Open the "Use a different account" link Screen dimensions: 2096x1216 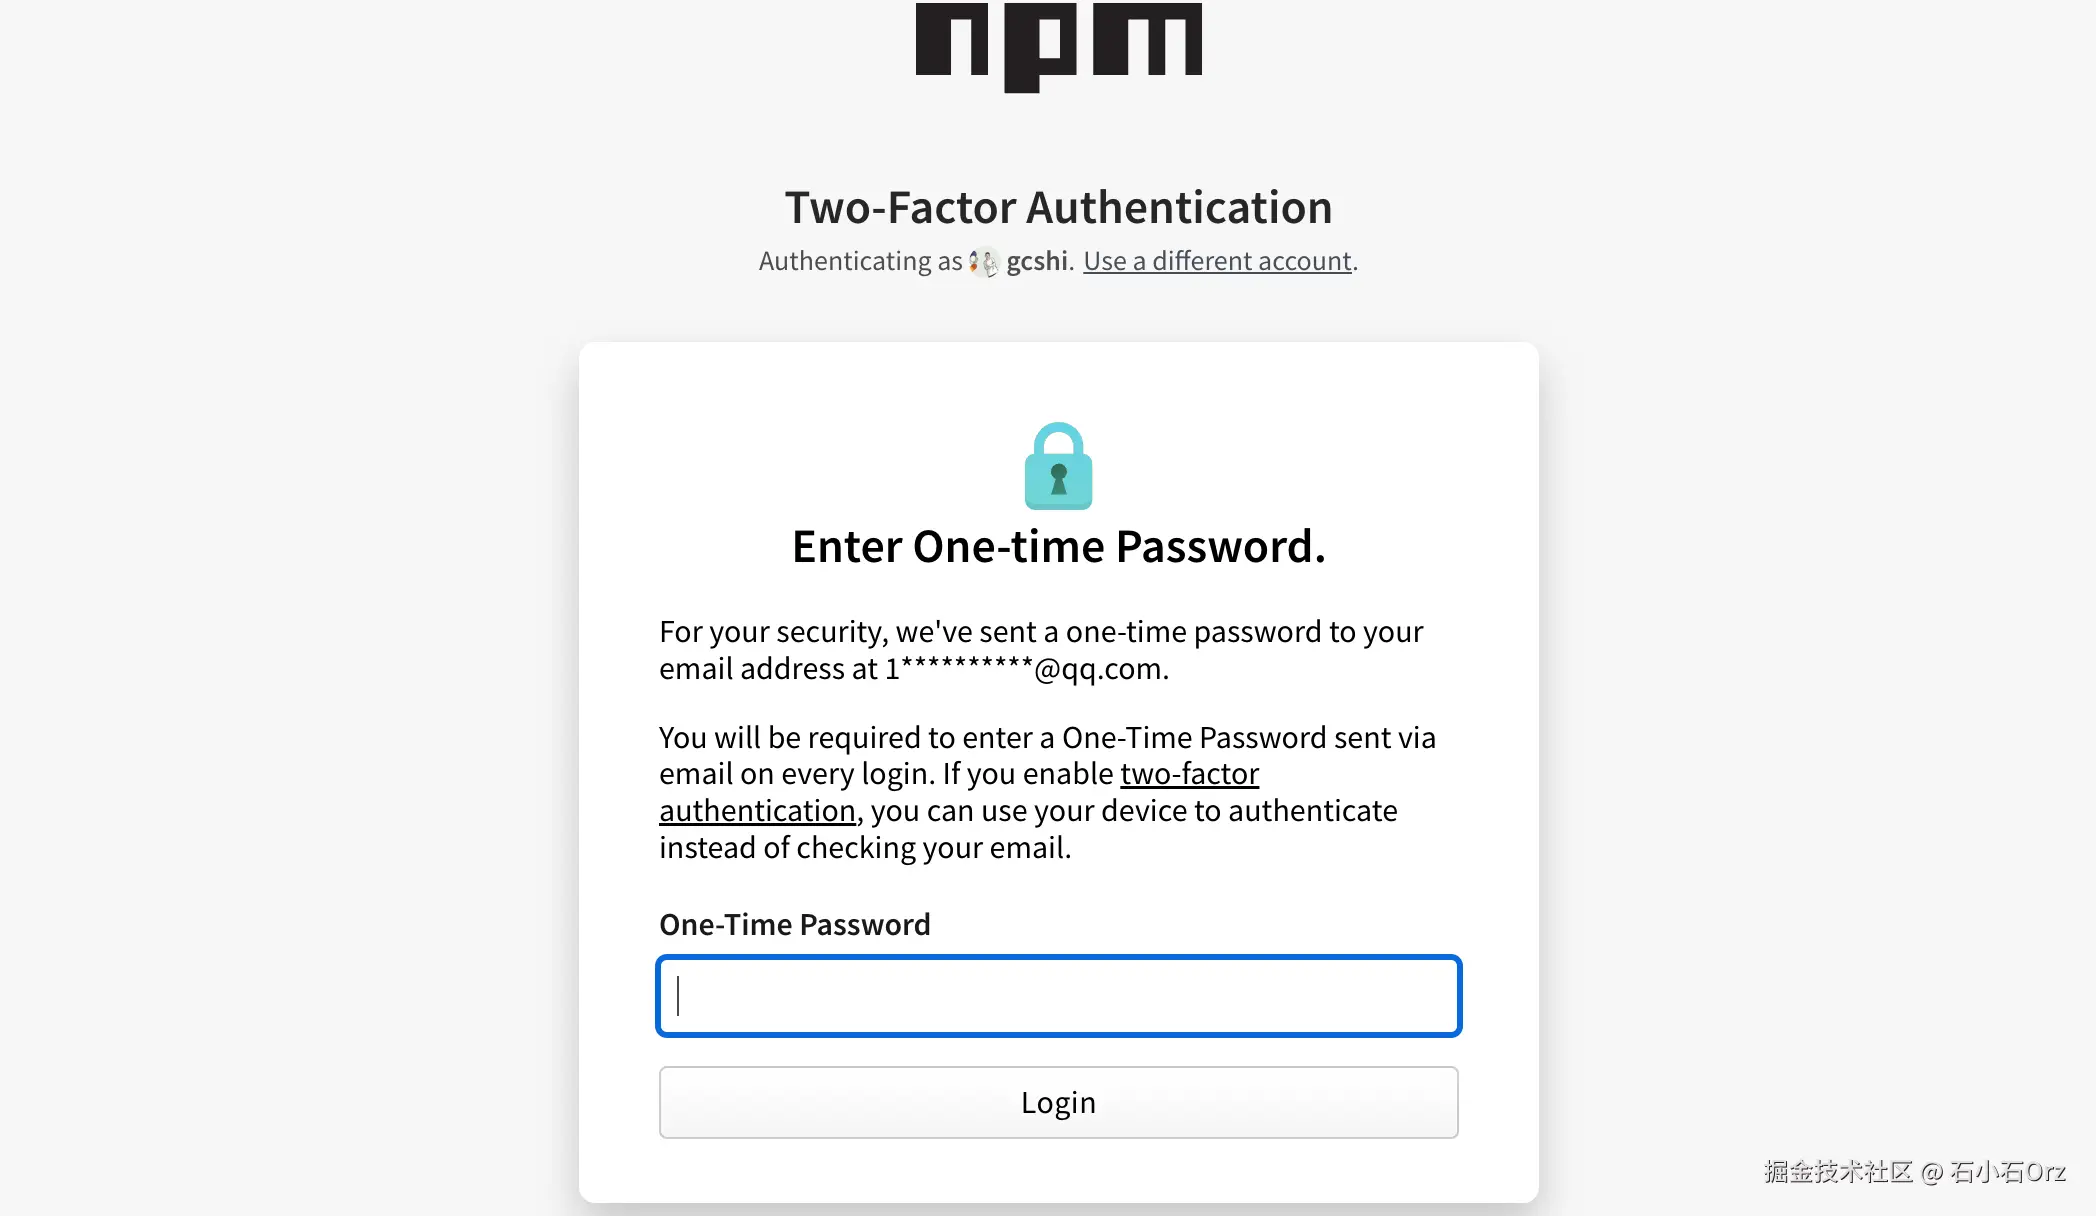(1217, 262)
